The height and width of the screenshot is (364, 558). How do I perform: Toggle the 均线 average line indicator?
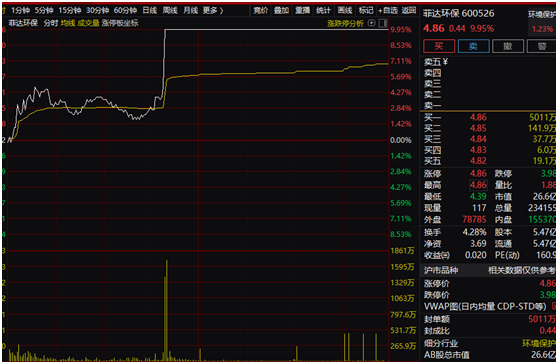coord(68,23)
